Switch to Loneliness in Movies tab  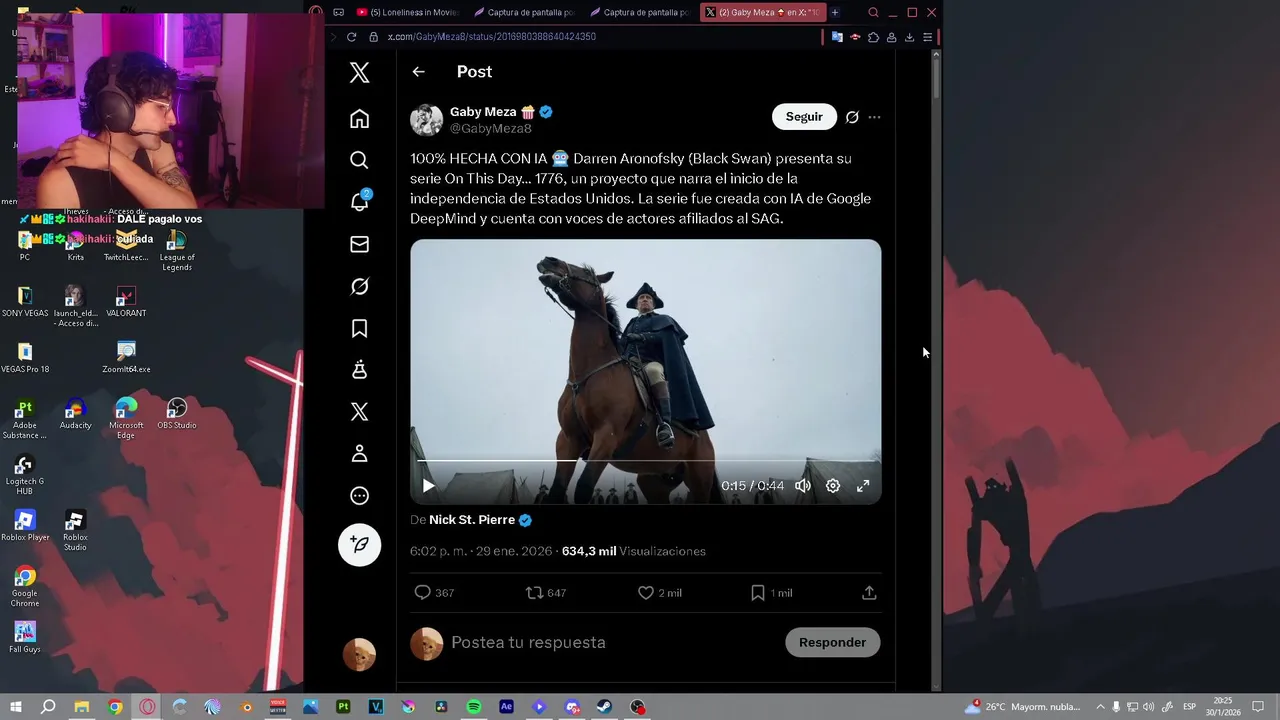(408, 12)
